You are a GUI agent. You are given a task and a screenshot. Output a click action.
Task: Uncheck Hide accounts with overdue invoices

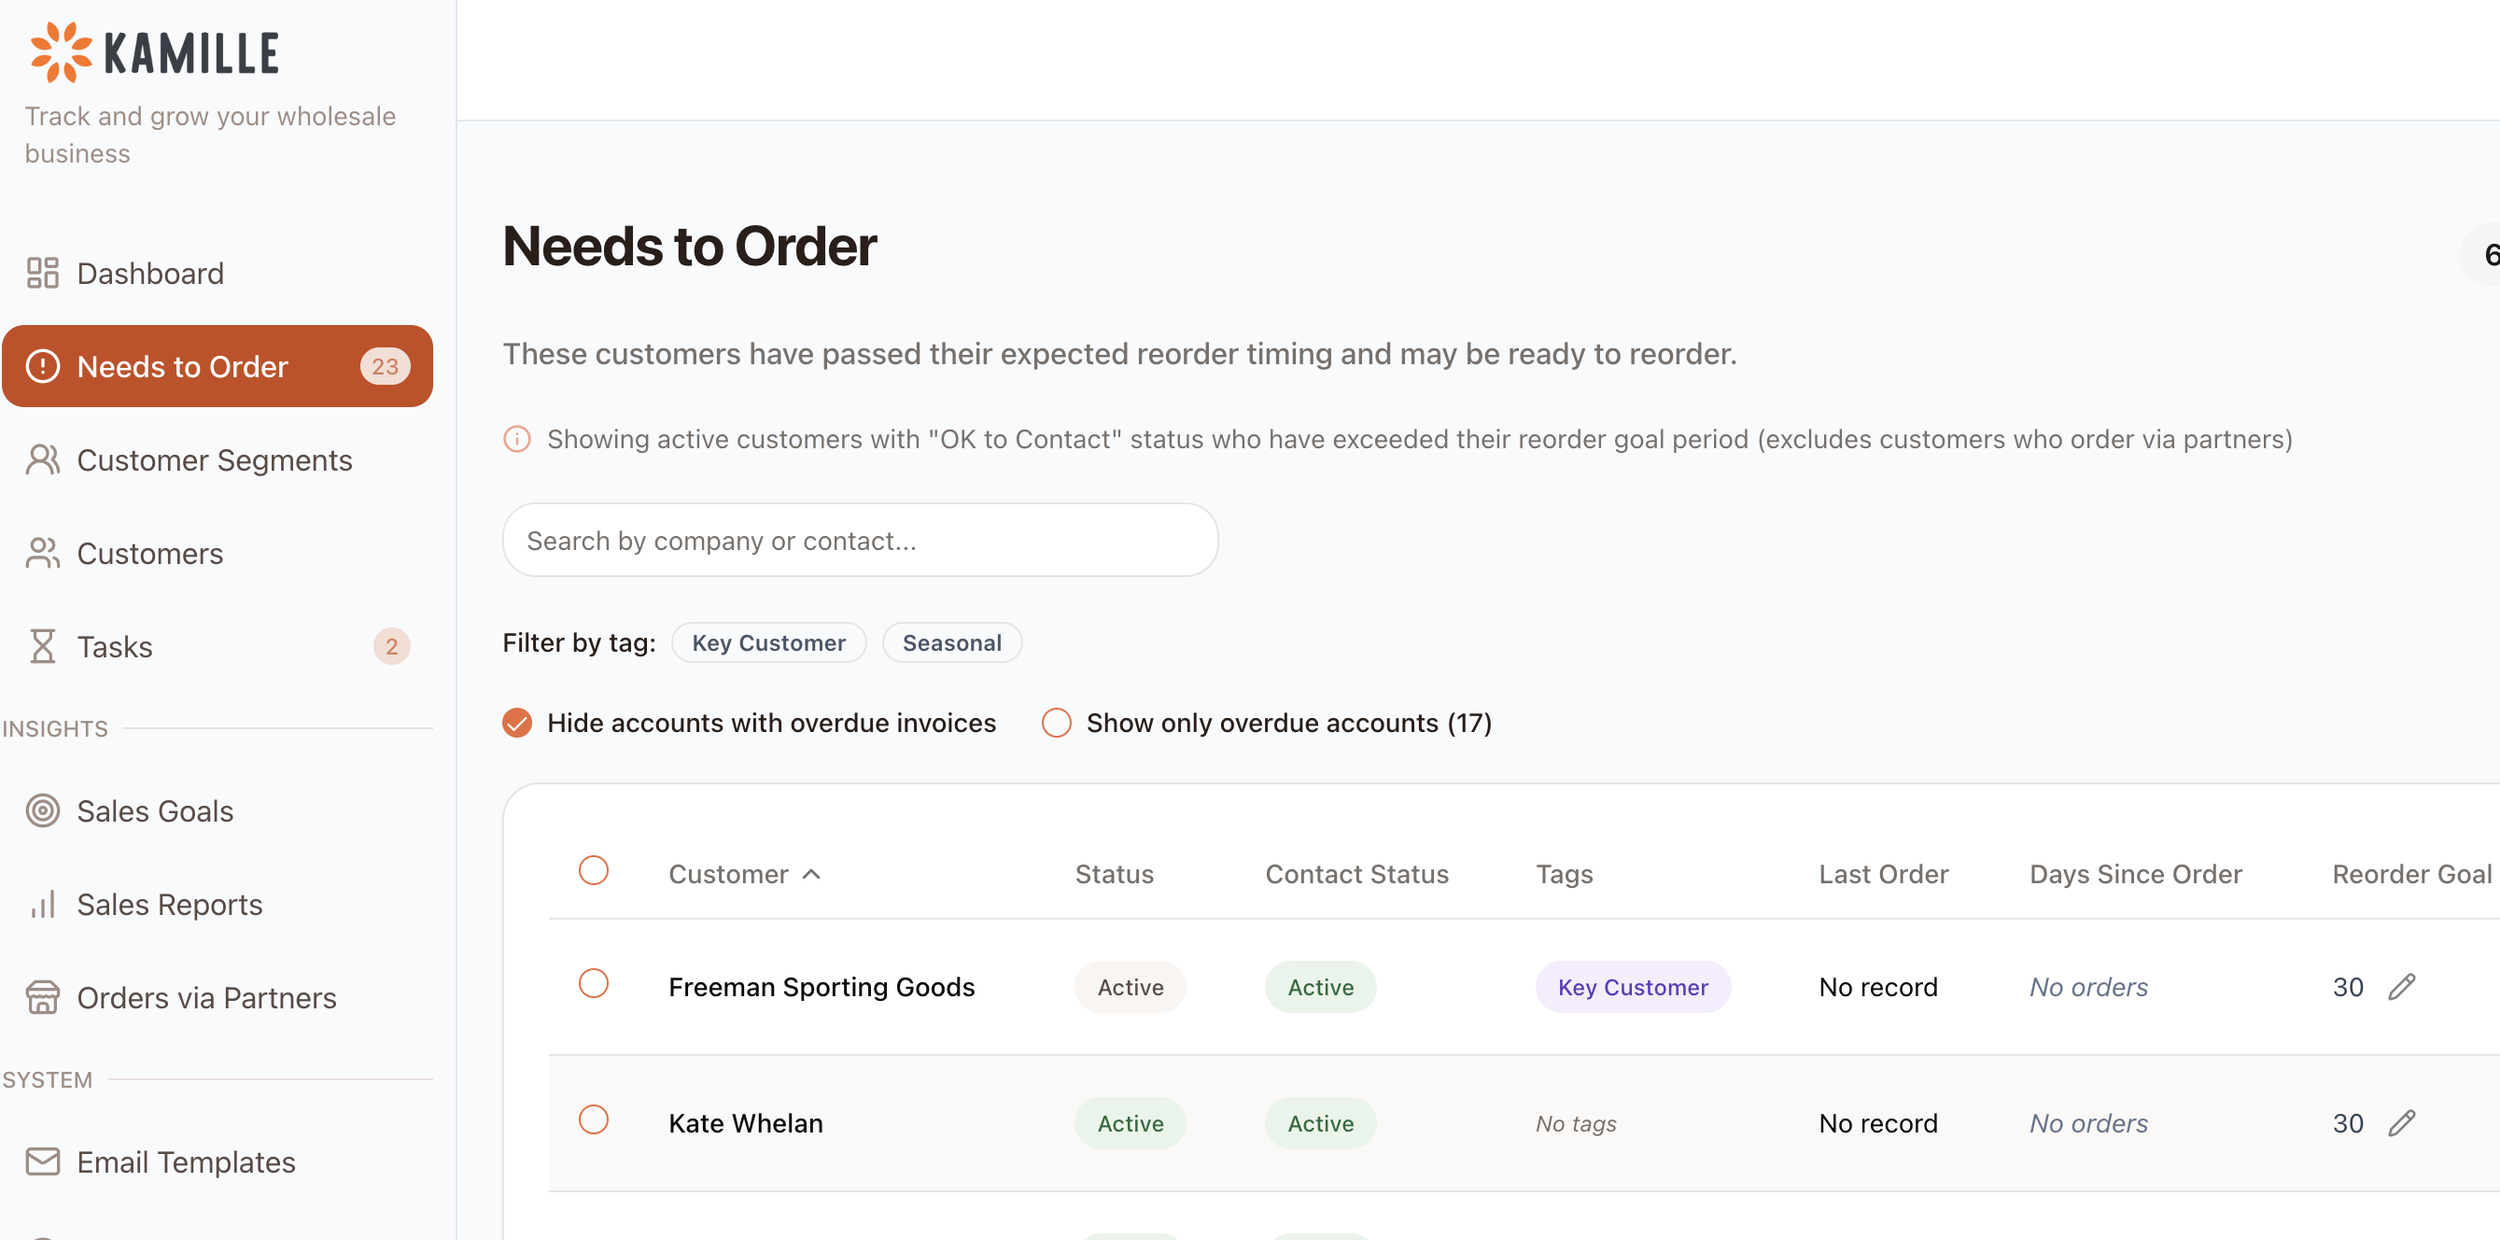click(x=517, y=723)
